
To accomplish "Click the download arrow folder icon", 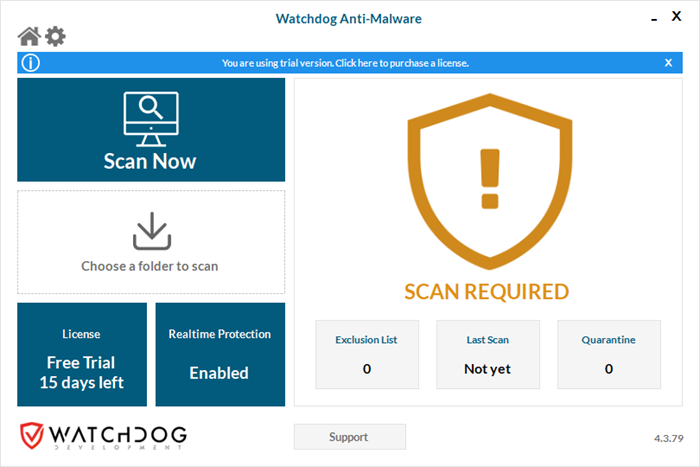I will pyautogui.click(x=152, y=231).
